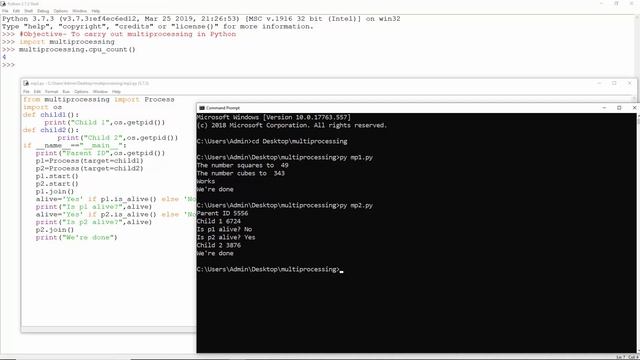Open Window menu in mp2.py editor window
The image size is (640, 360).
point(100,92)
